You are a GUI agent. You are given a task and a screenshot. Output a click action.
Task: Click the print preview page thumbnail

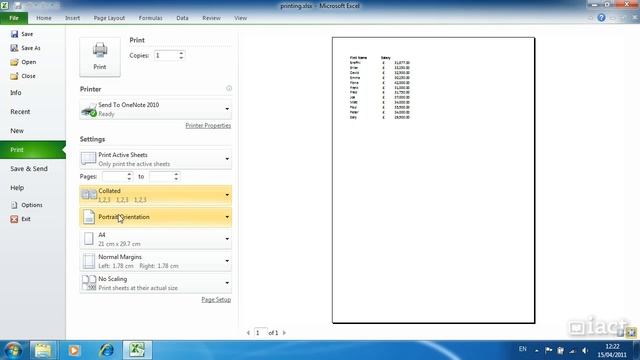pyautogui.click(x=433, y=180)
